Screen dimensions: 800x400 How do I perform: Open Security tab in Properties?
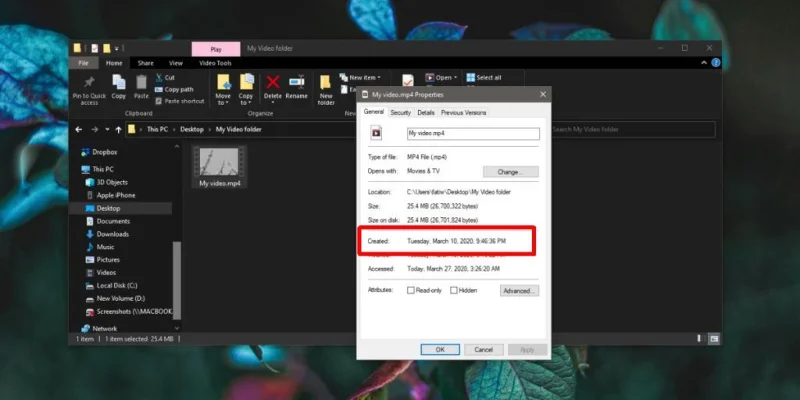[x=401, y=113]
